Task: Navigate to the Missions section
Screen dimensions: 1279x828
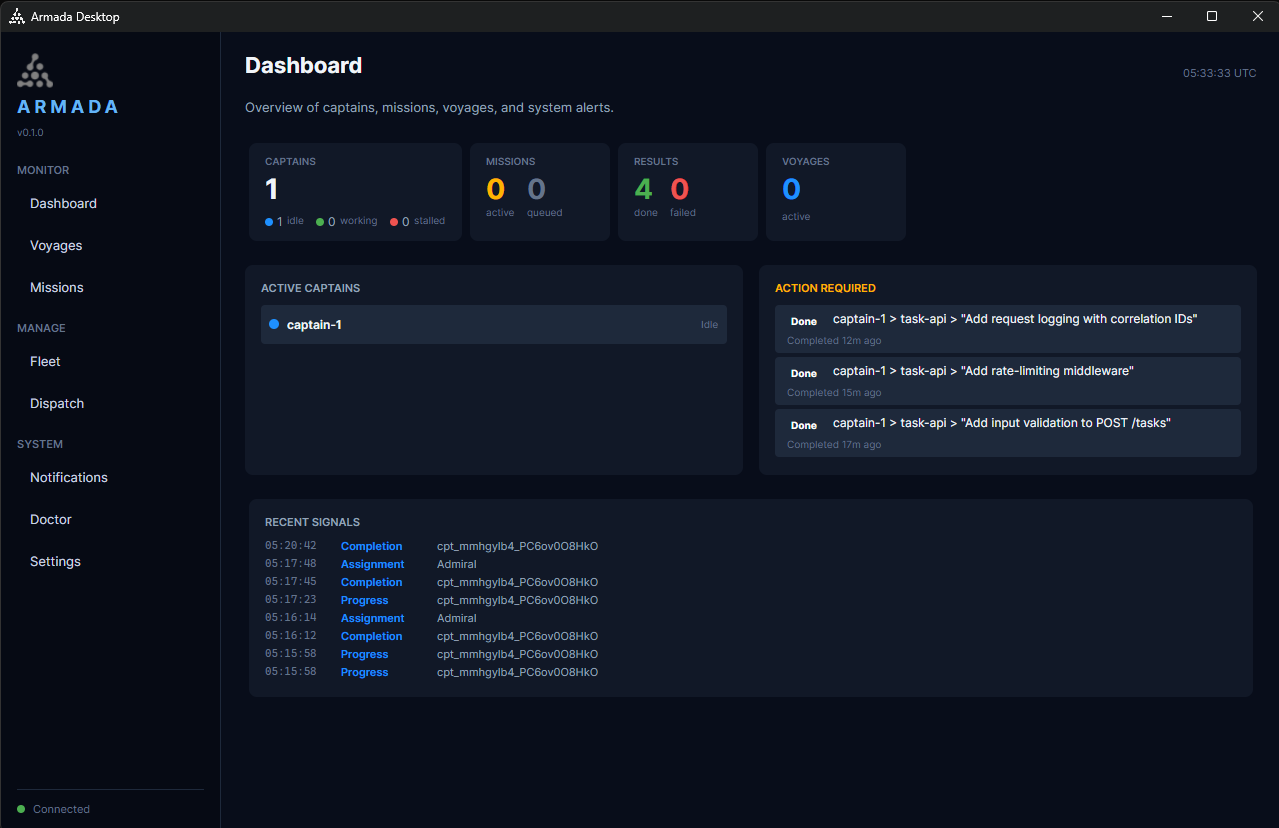Action: point(56,287)
